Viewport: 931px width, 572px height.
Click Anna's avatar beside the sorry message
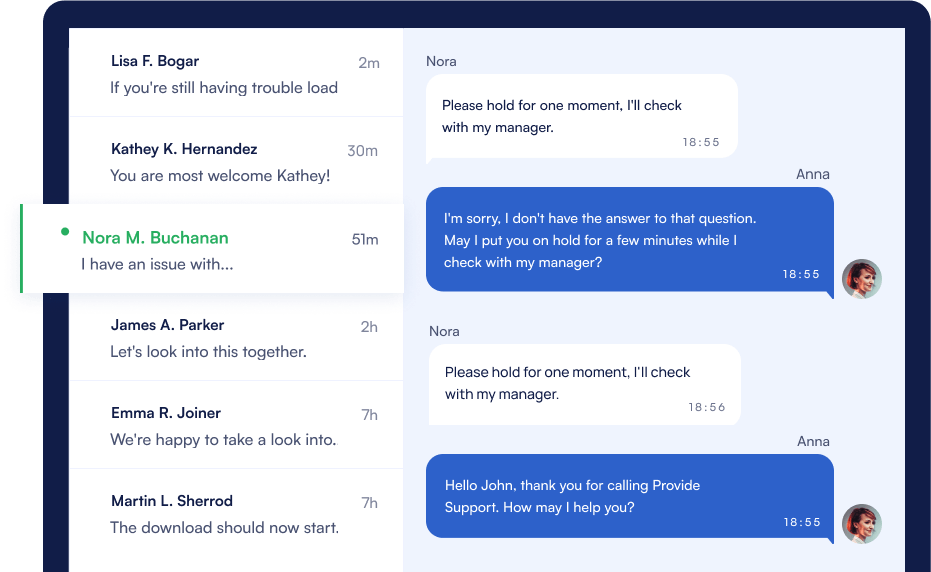[861, 279]
